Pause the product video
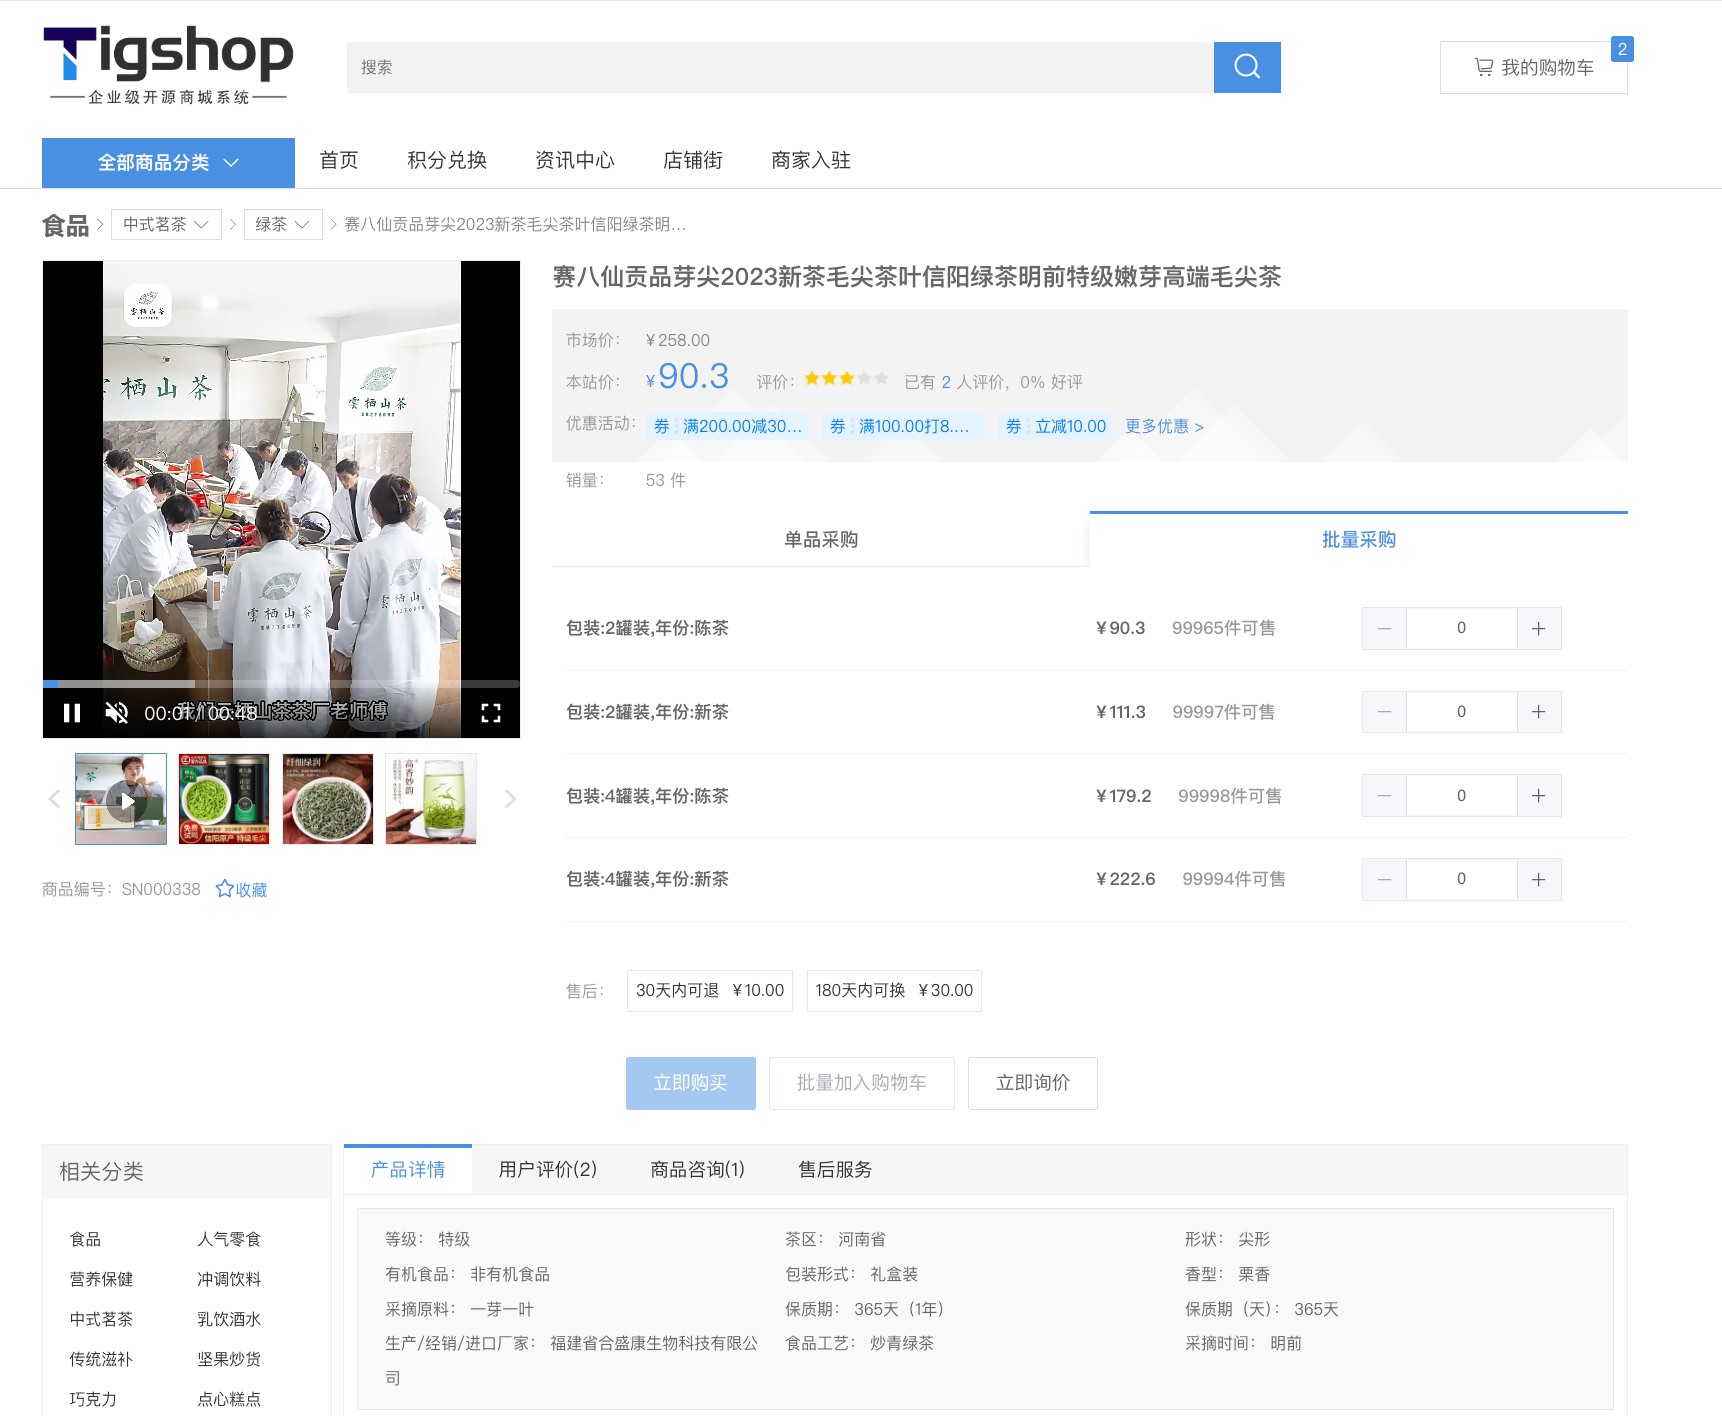The width and height of the screenshot is (1722, 1416). click(72, 713)
